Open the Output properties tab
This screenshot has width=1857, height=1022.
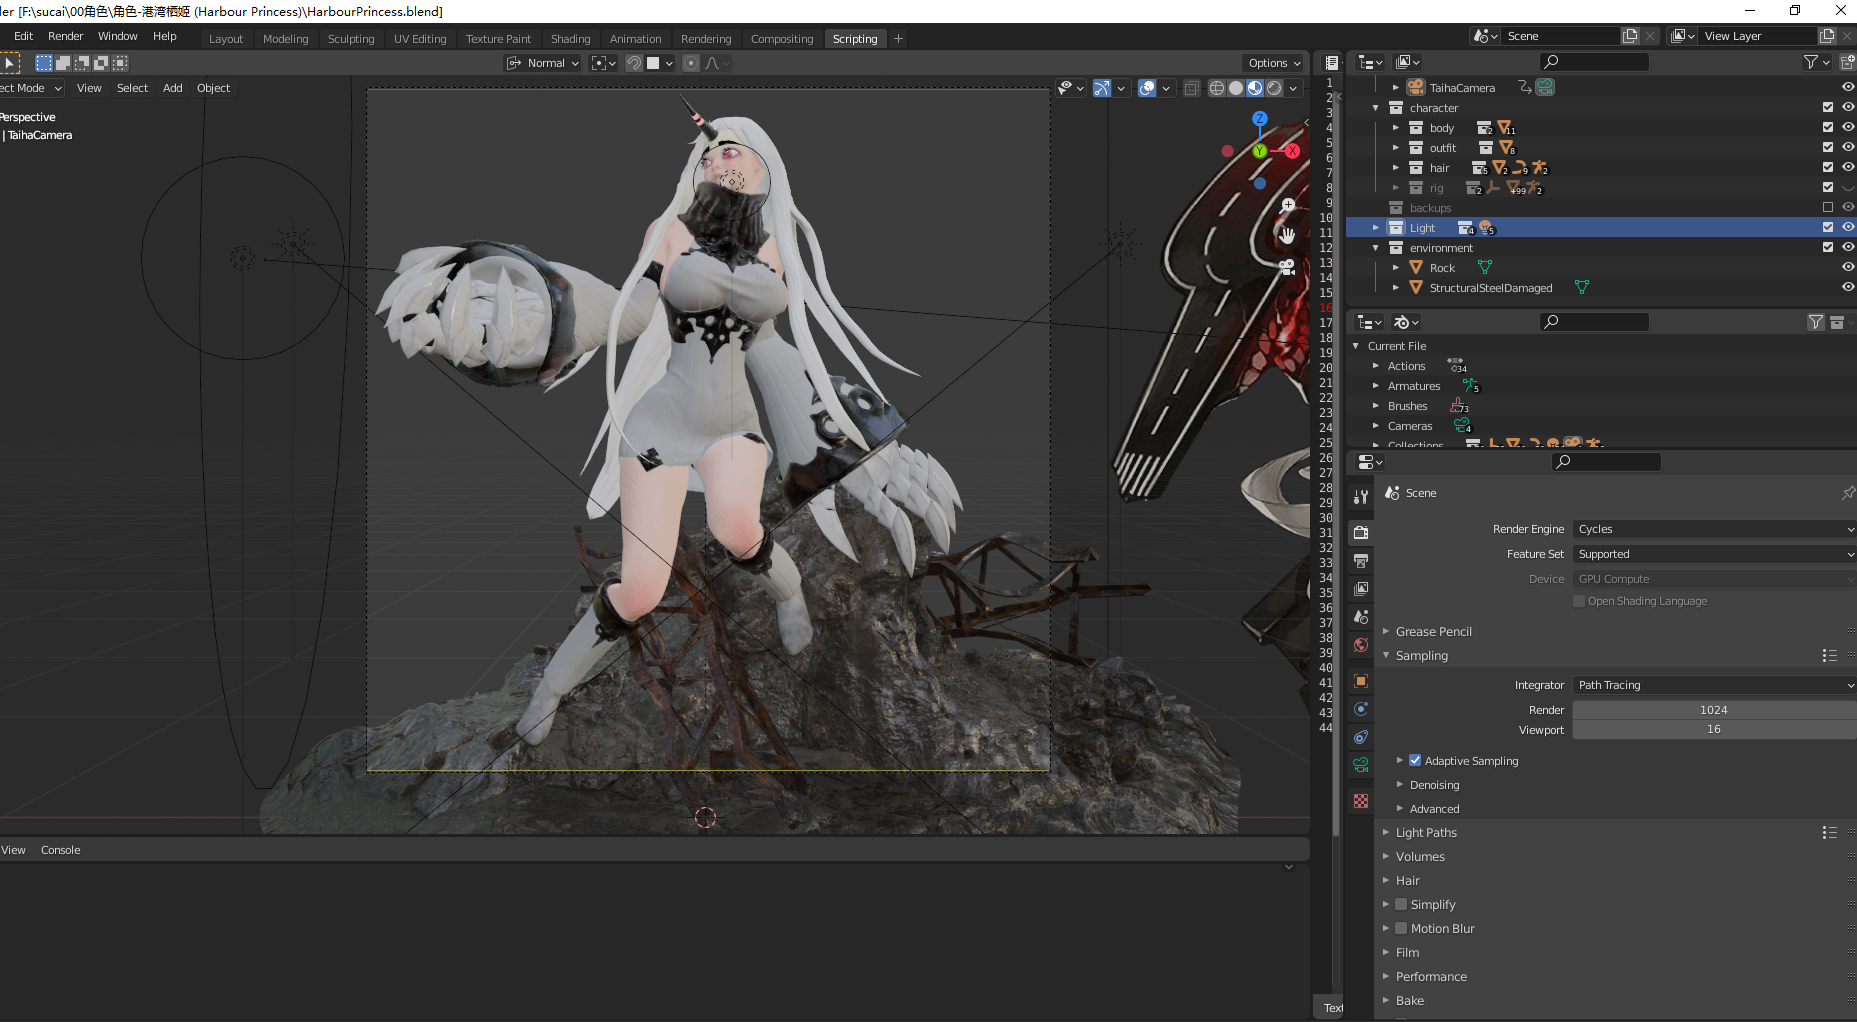pyautogui.click(x=1361, y=560)
